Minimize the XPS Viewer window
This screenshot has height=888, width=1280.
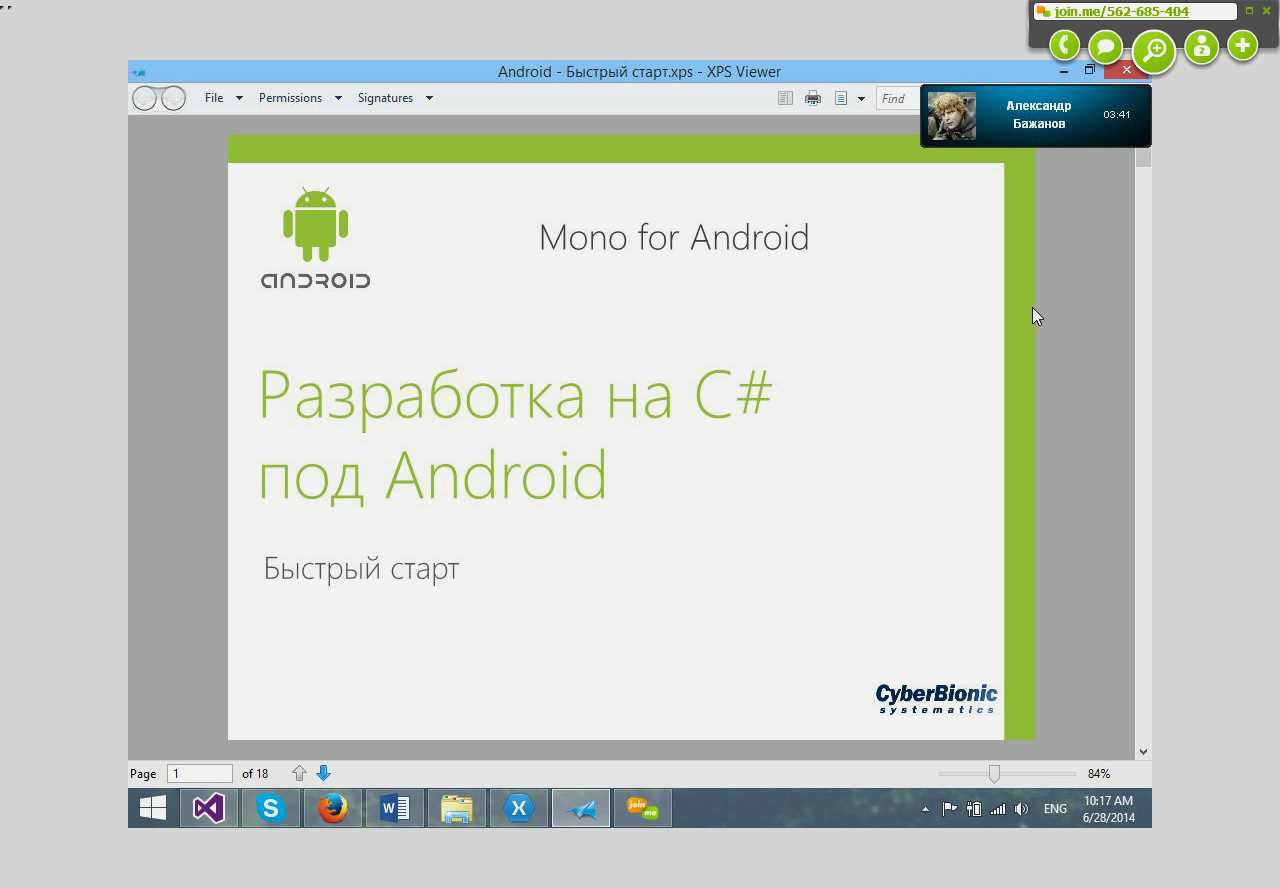point(1063,71)
